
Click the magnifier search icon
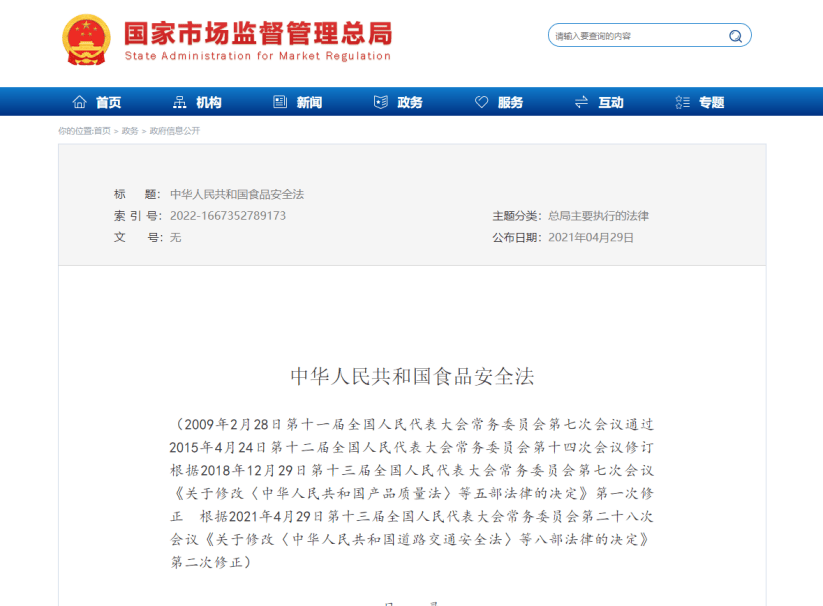735,36
